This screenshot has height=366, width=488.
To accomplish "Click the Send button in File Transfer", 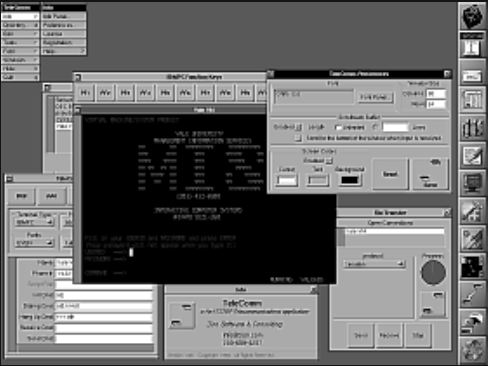I will click(361, 335).
